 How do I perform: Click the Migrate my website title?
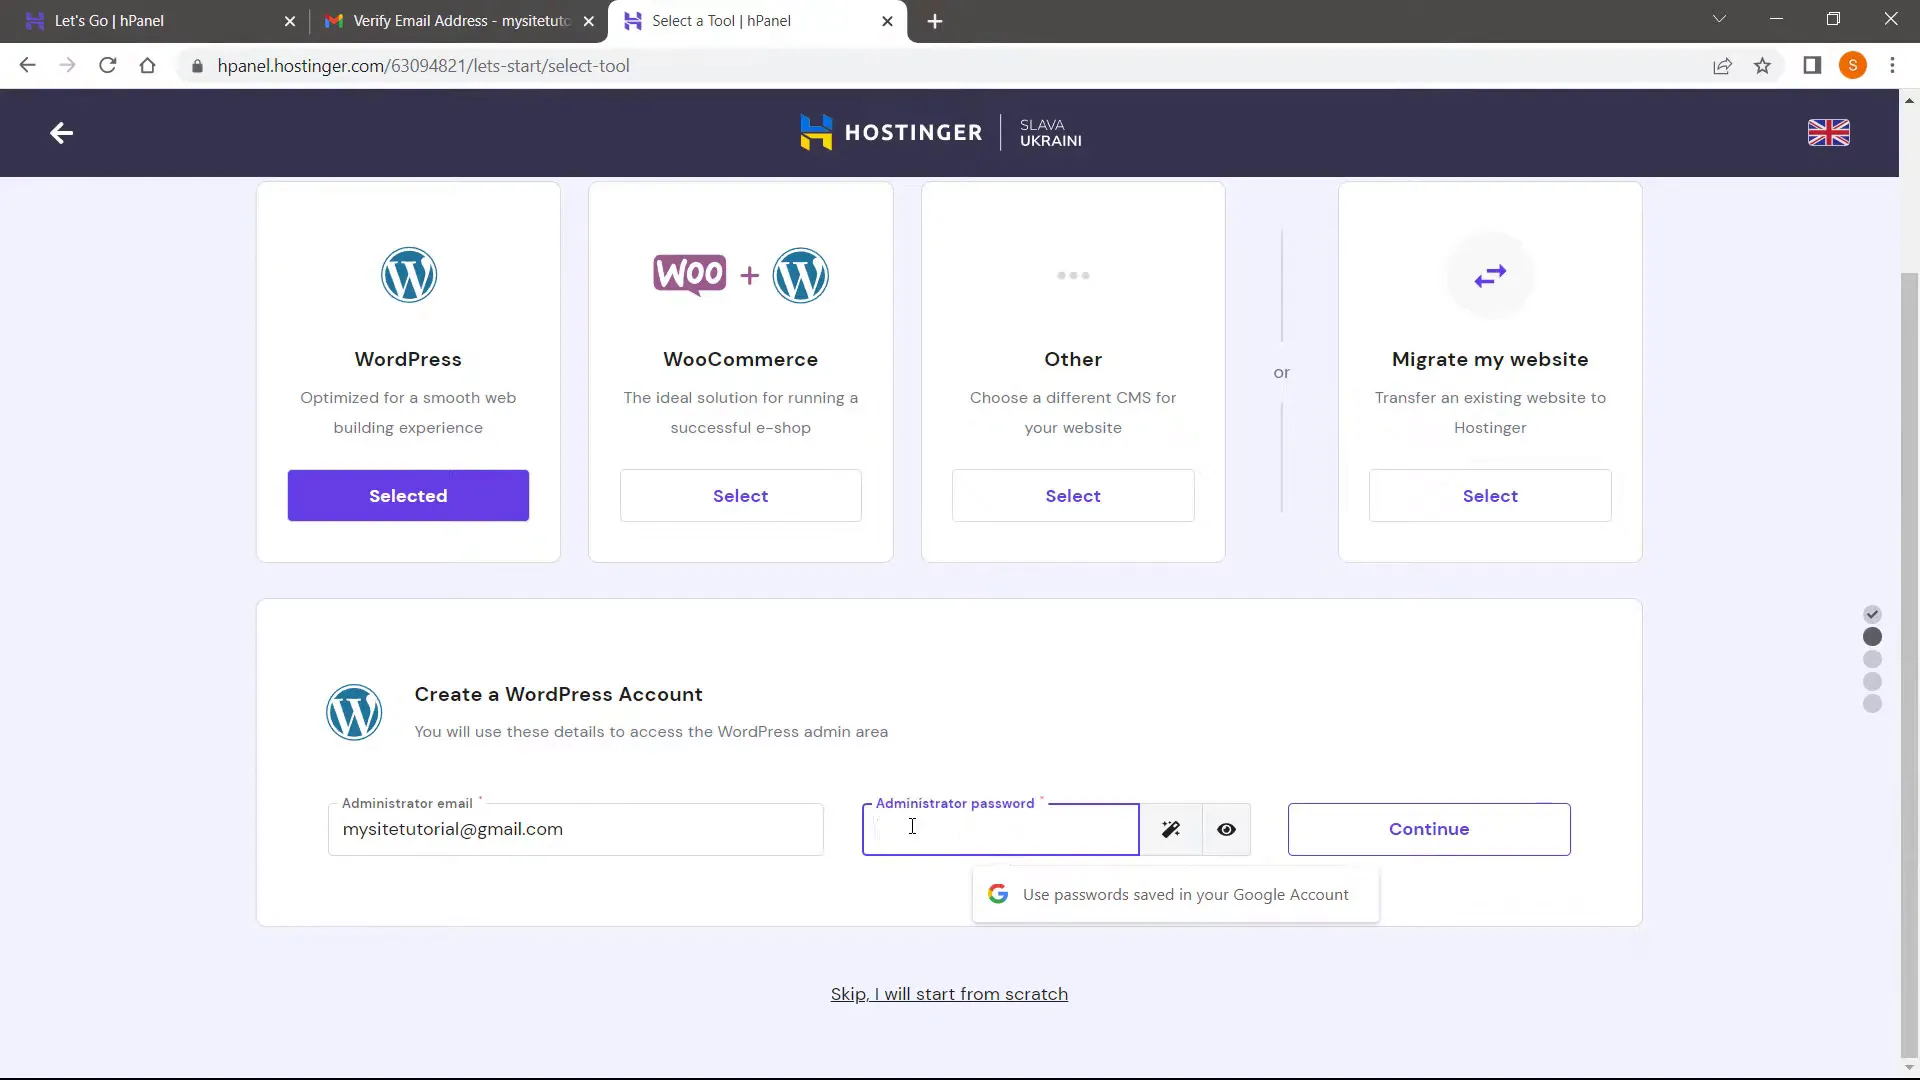(1490, 359)
